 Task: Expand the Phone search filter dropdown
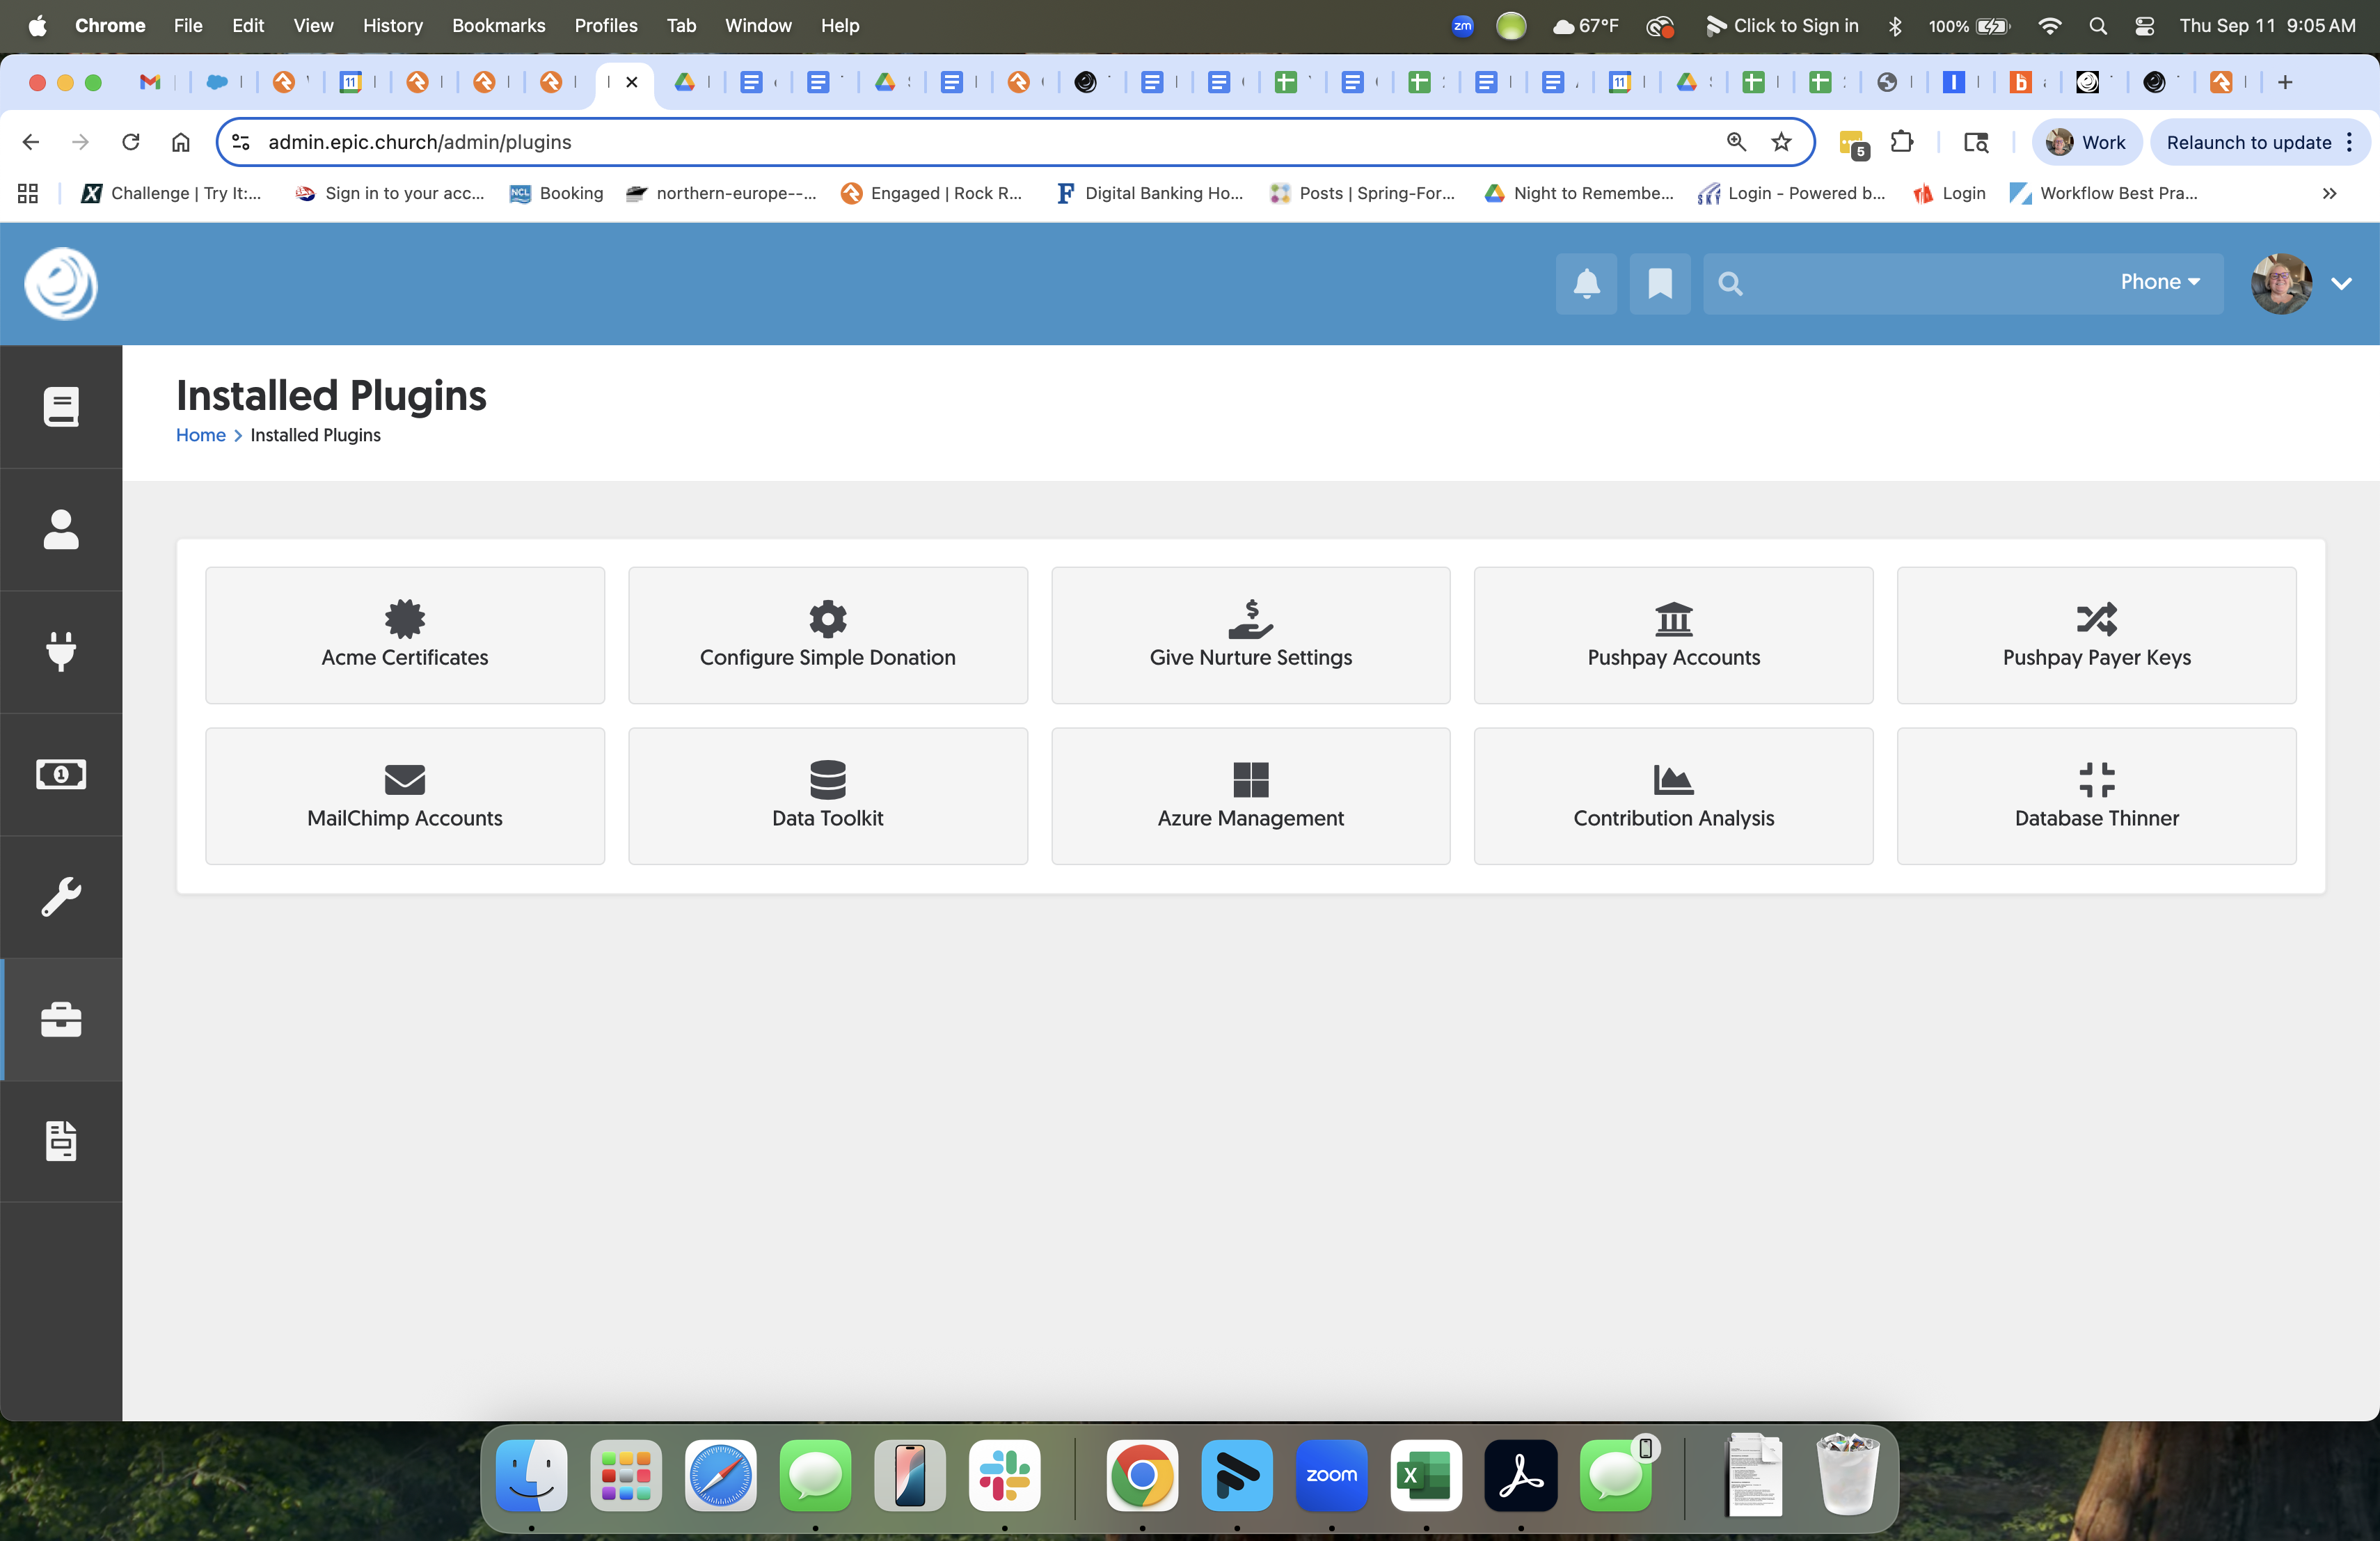pos(2159,282)
